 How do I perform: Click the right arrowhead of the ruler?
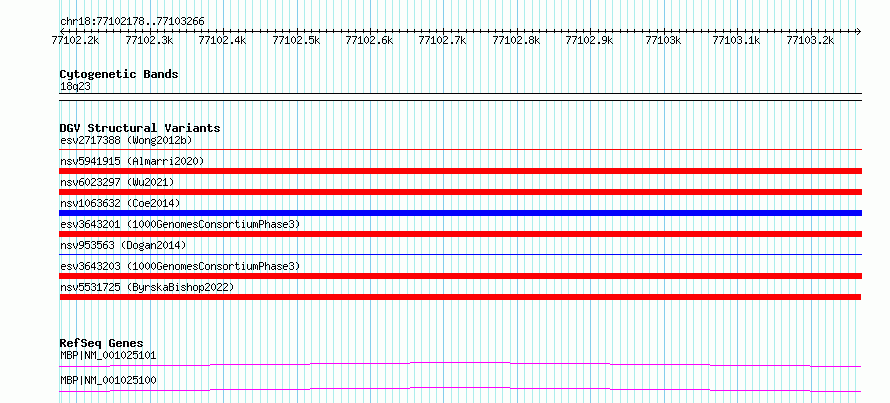[x=858, y=31]
